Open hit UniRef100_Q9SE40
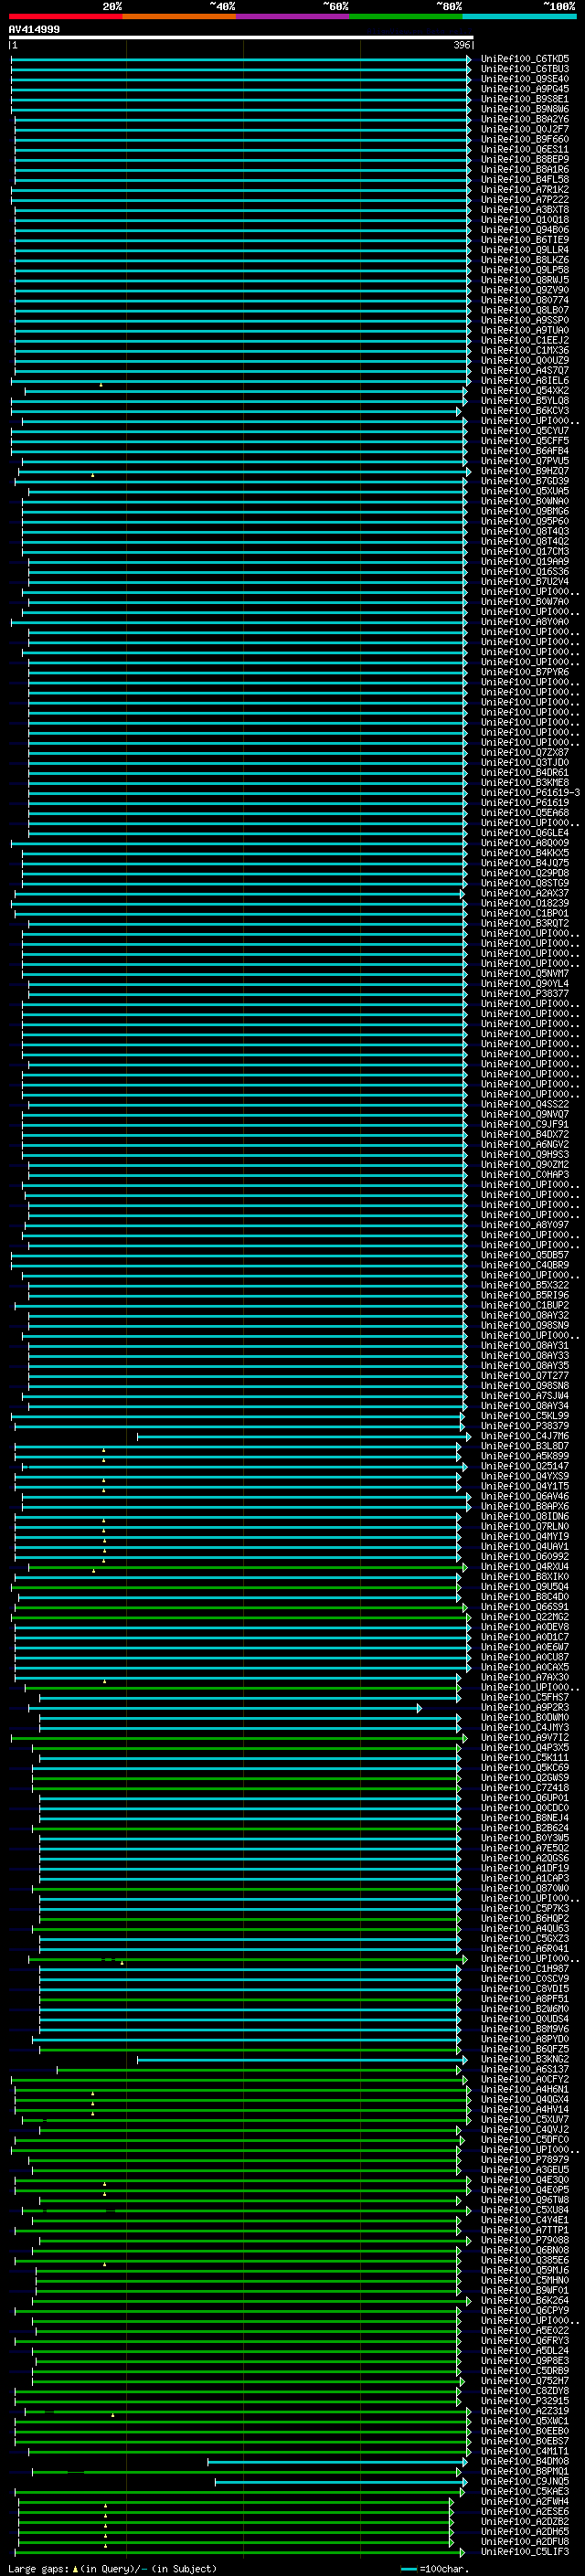Image resolution: width=585 pixels, height=2576 pixels. (x=525, y=79)
